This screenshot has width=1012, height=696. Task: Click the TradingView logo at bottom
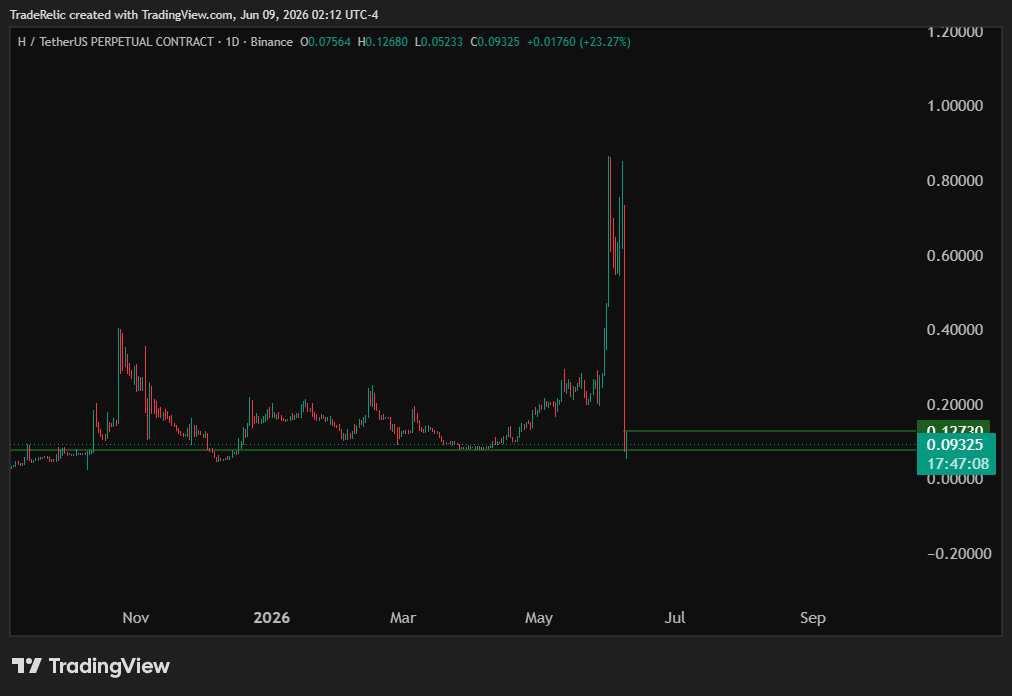pos(91,666)
